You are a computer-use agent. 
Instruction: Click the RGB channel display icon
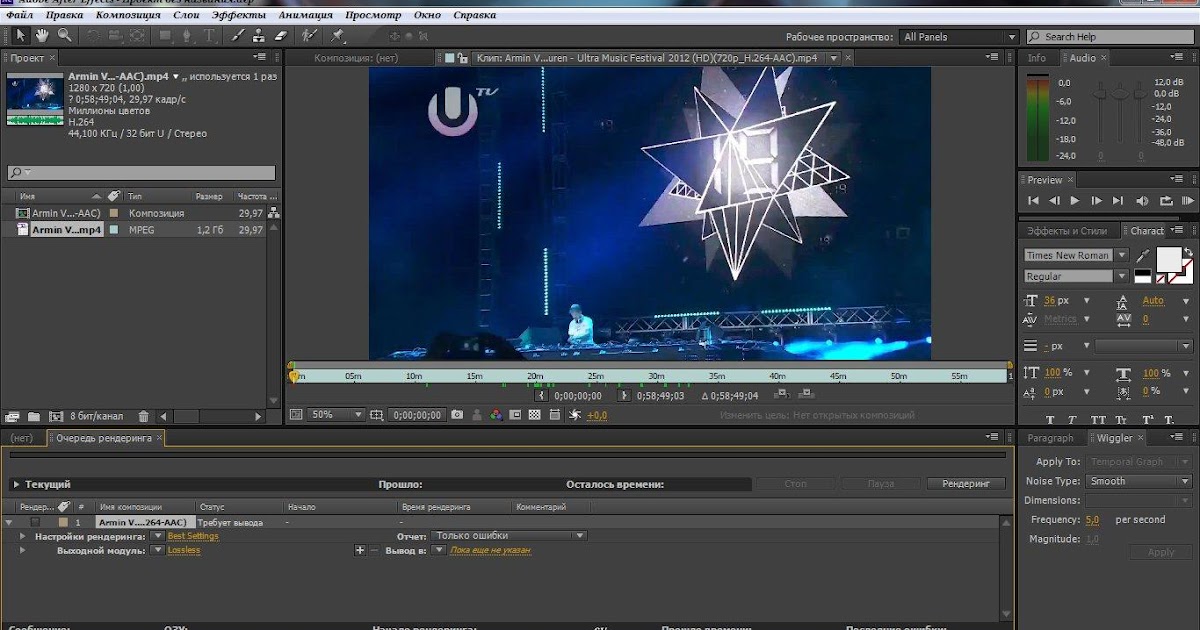point(497,414)
